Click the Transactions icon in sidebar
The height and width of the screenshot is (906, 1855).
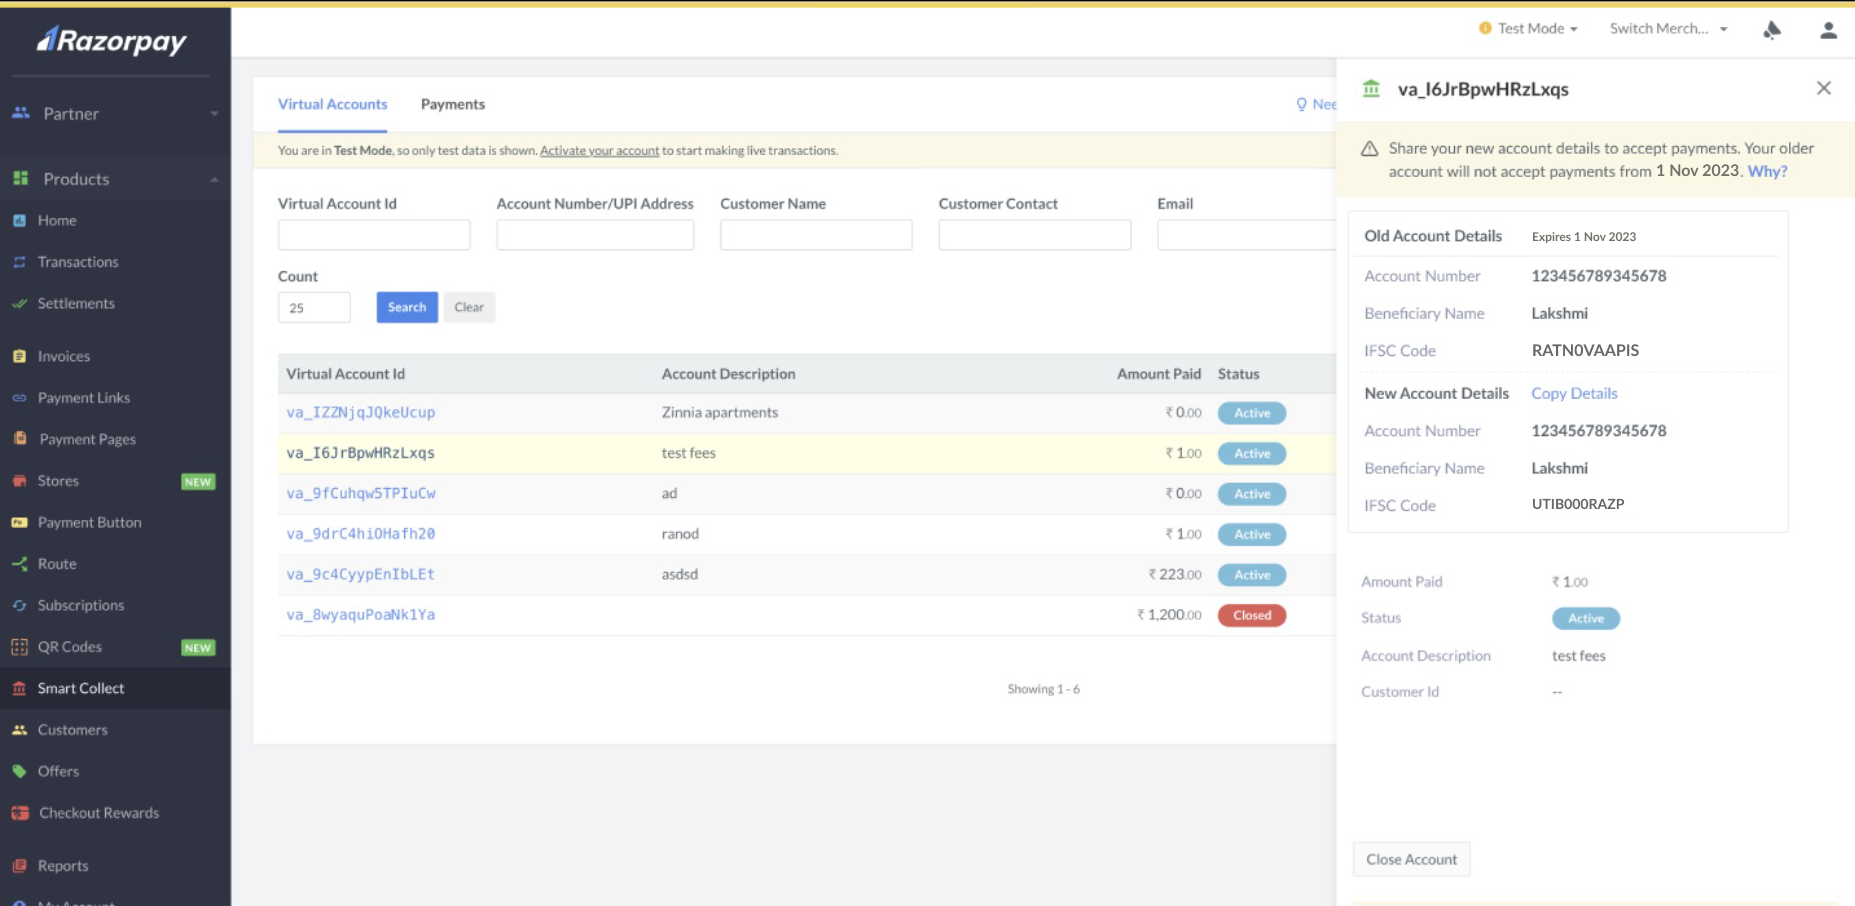[19, 262]
